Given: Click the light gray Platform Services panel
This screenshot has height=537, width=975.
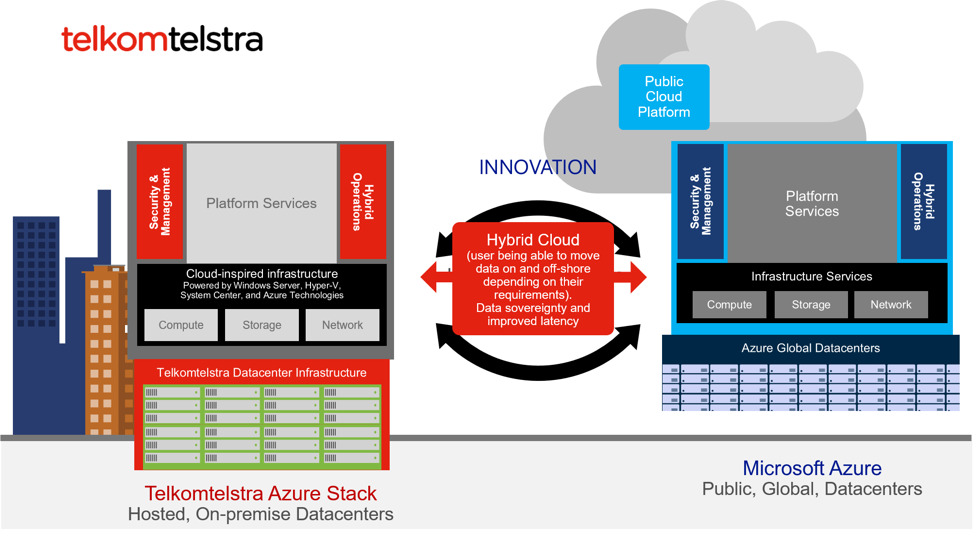Looking at the screenshot, I should (x=262, y=203).
